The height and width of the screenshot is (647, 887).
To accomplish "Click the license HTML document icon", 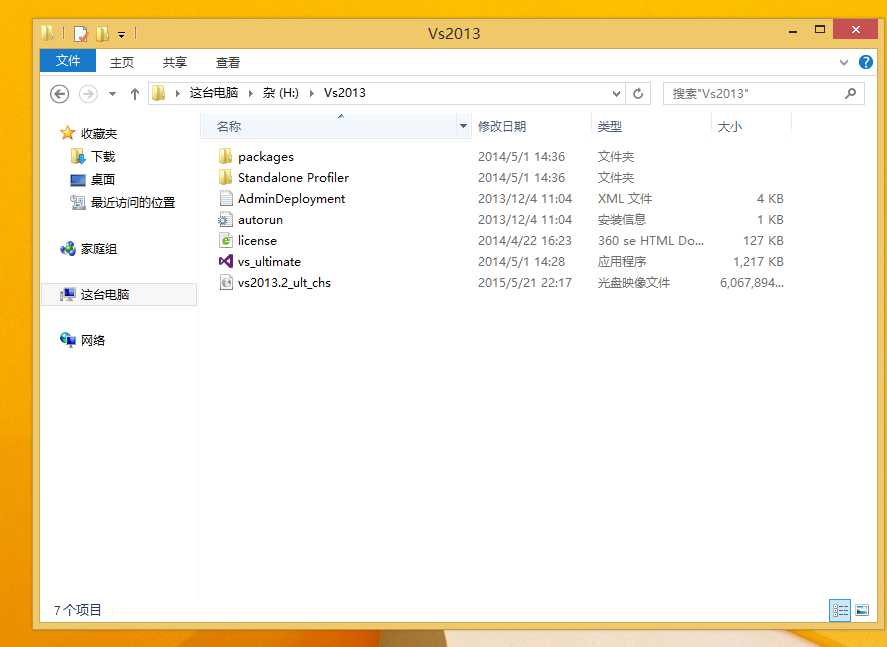I will pos(225,240).
